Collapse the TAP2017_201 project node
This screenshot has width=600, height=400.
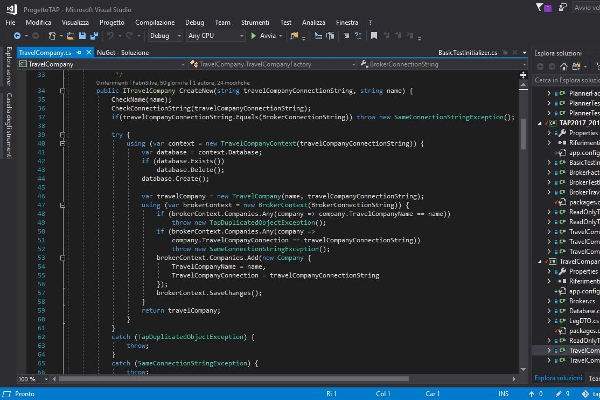(x=540, y=123)
